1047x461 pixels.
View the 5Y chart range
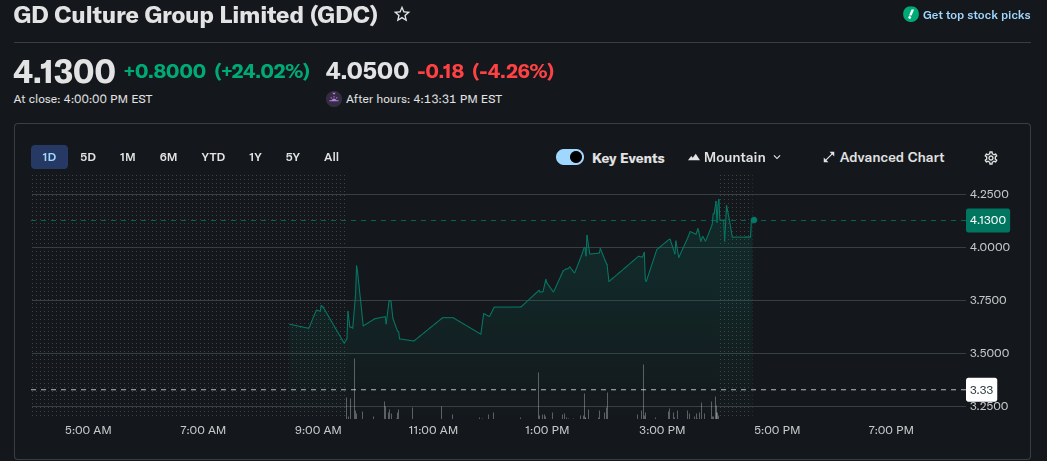pyautogui.click(x=292, y=157)
